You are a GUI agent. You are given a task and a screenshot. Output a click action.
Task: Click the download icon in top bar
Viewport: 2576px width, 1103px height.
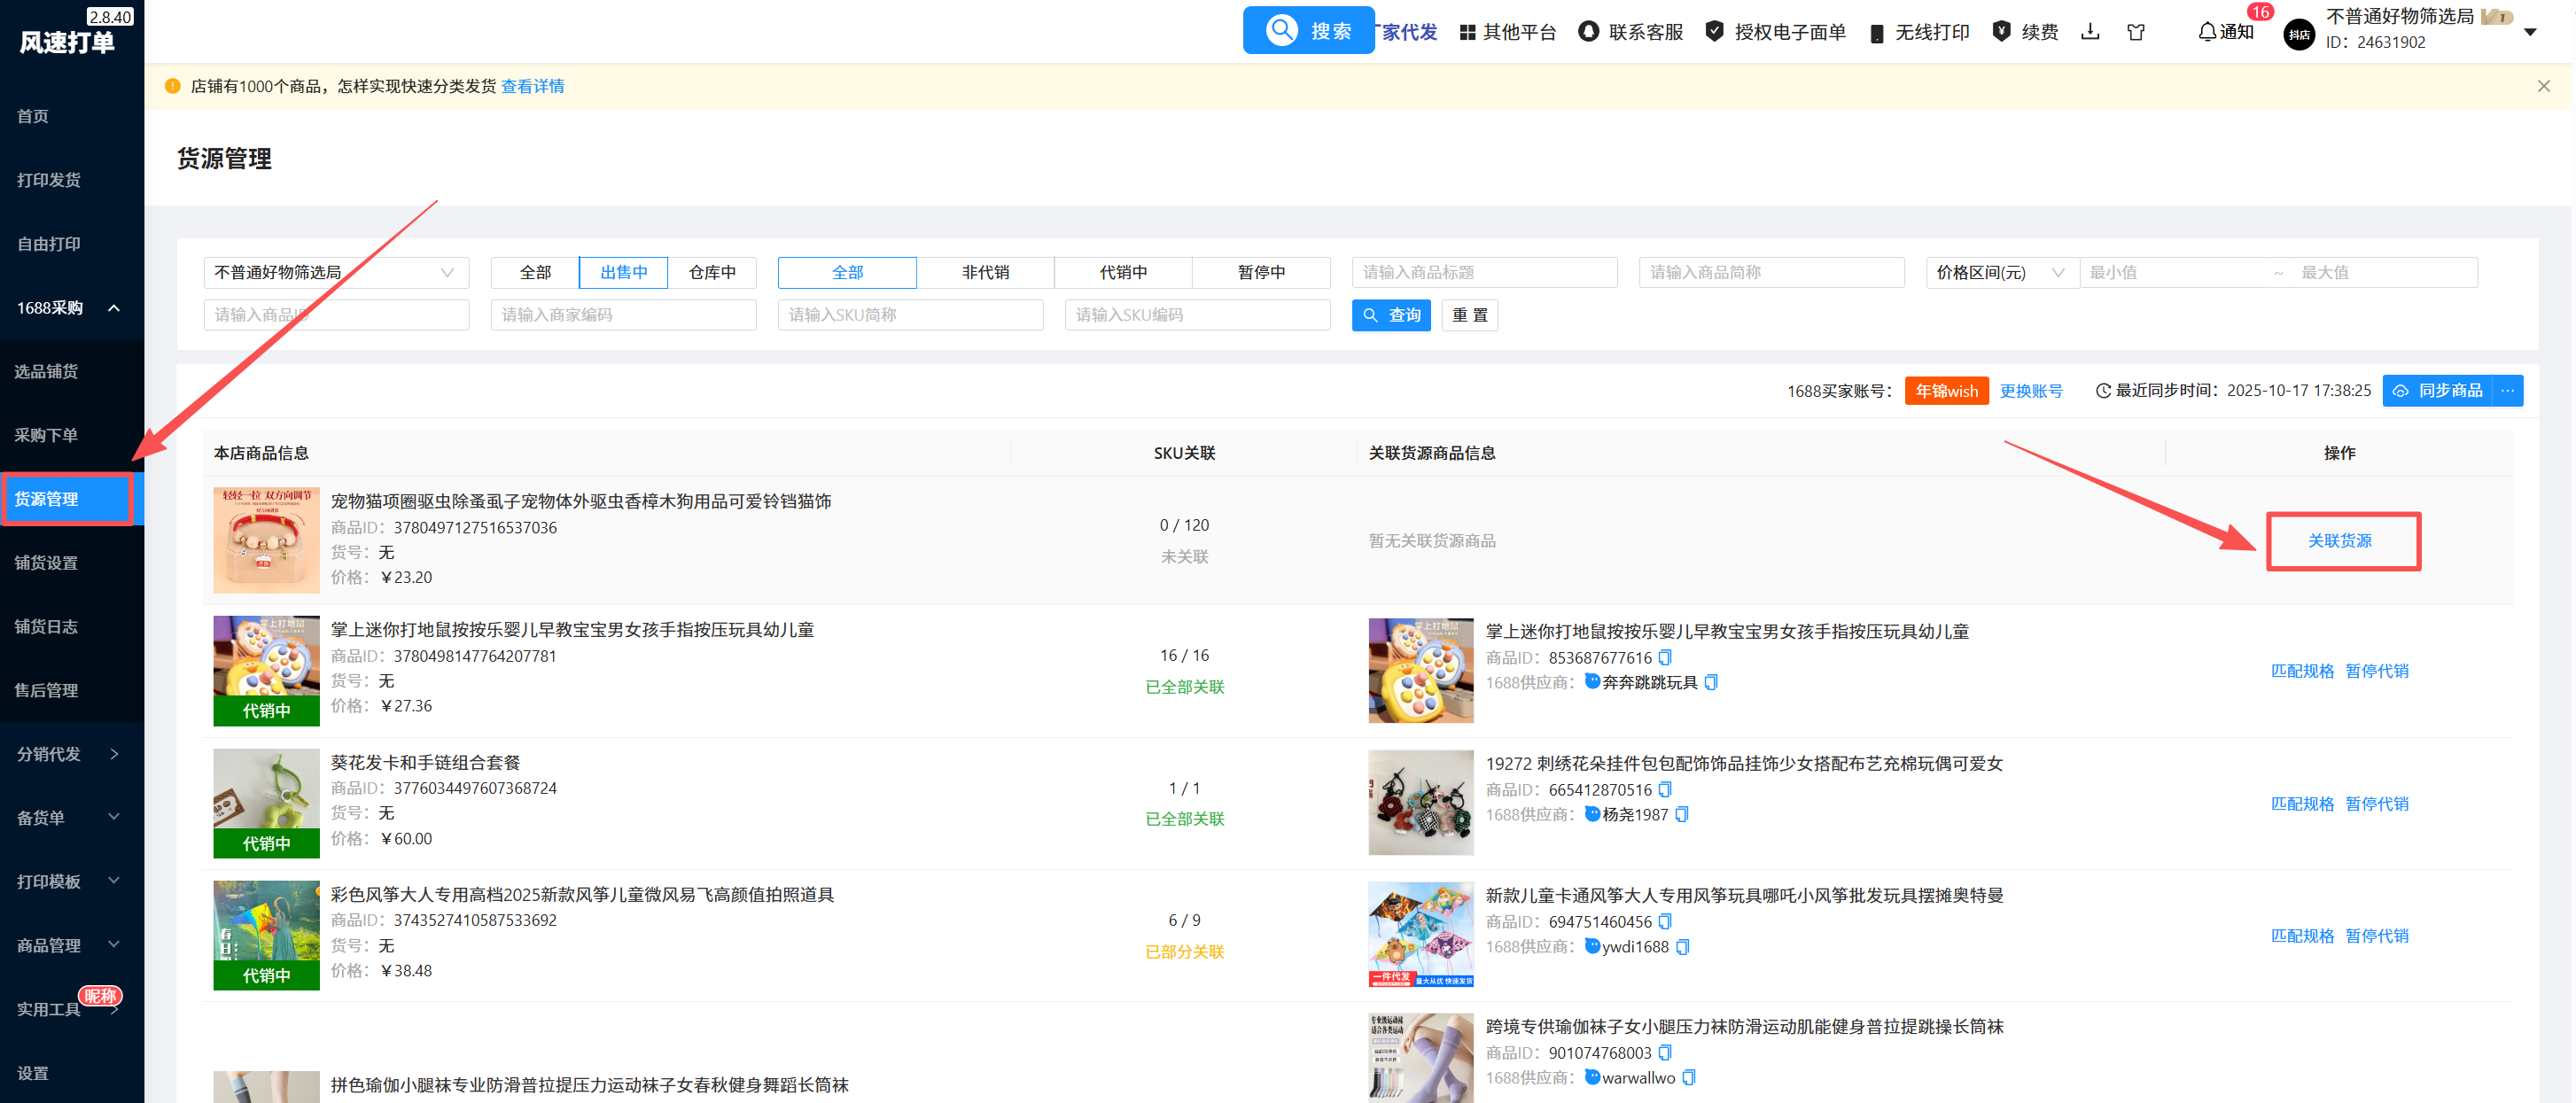tap(2090, 32)
